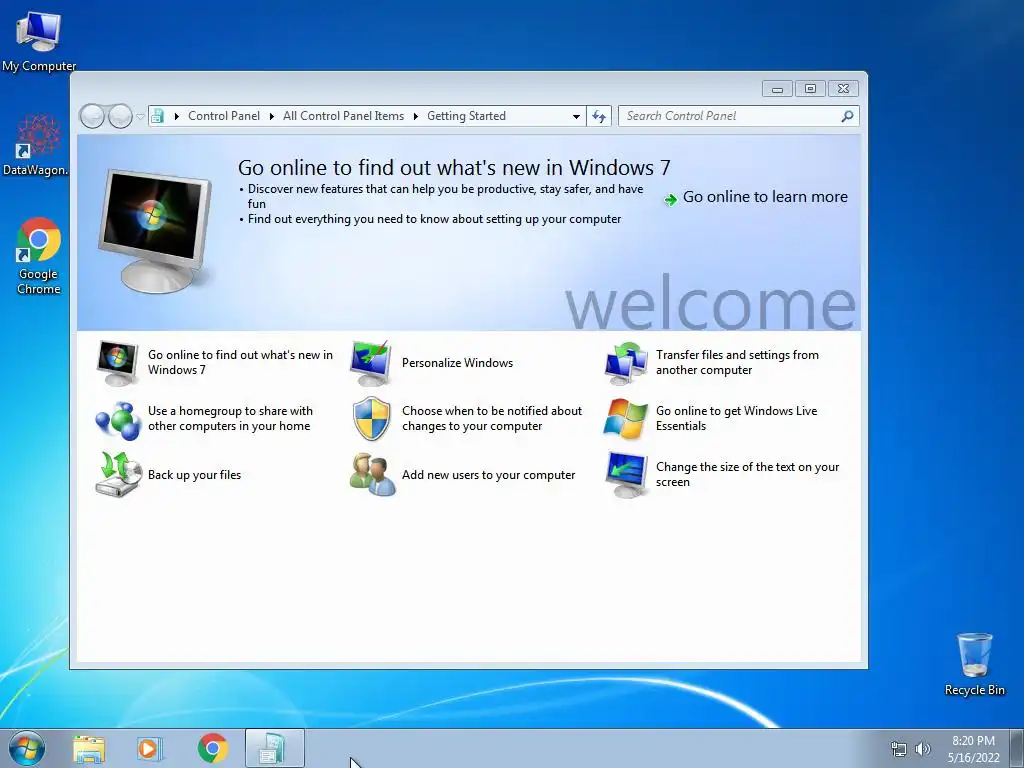Open Personalize Windows
This screenshot has width=1024, height=768.
coord(457,363)
